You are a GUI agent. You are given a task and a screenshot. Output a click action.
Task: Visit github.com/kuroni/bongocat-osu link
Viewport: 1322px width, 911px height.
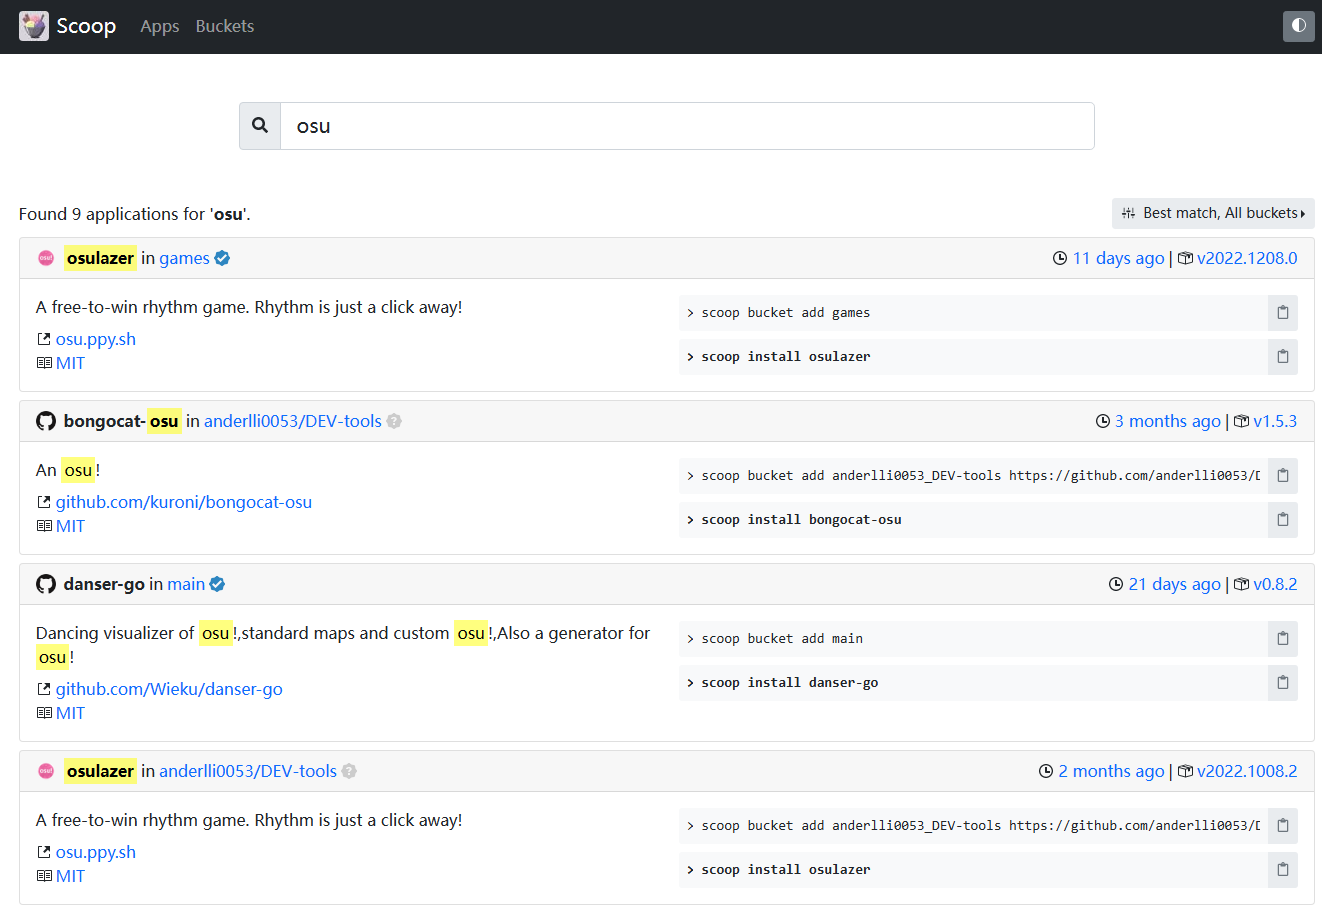coord(184,502)
